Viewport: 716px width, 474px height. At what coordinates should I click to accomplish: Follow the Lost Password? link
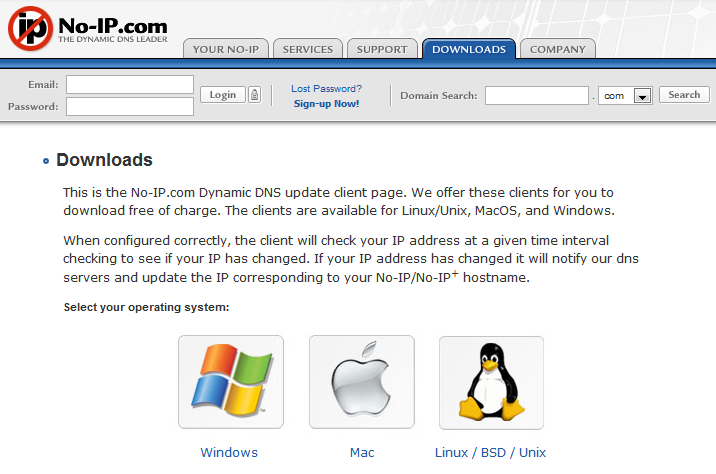[x=326, y=89]
